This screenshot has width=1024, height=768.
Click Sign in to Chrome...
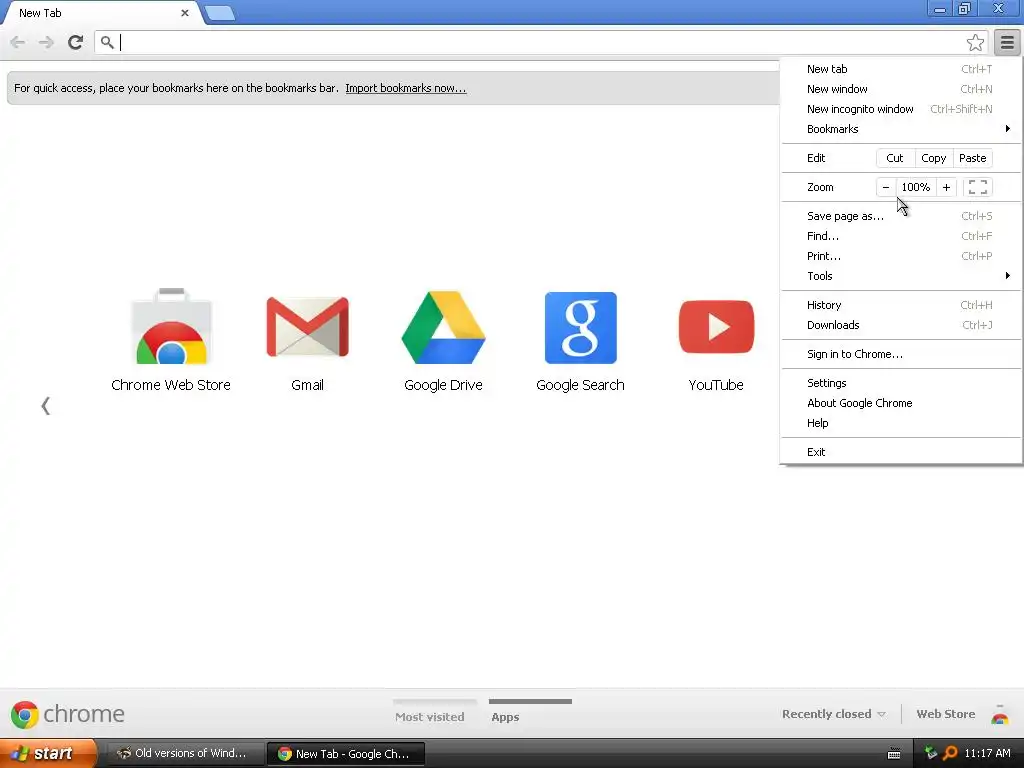[x=901, y=354]
